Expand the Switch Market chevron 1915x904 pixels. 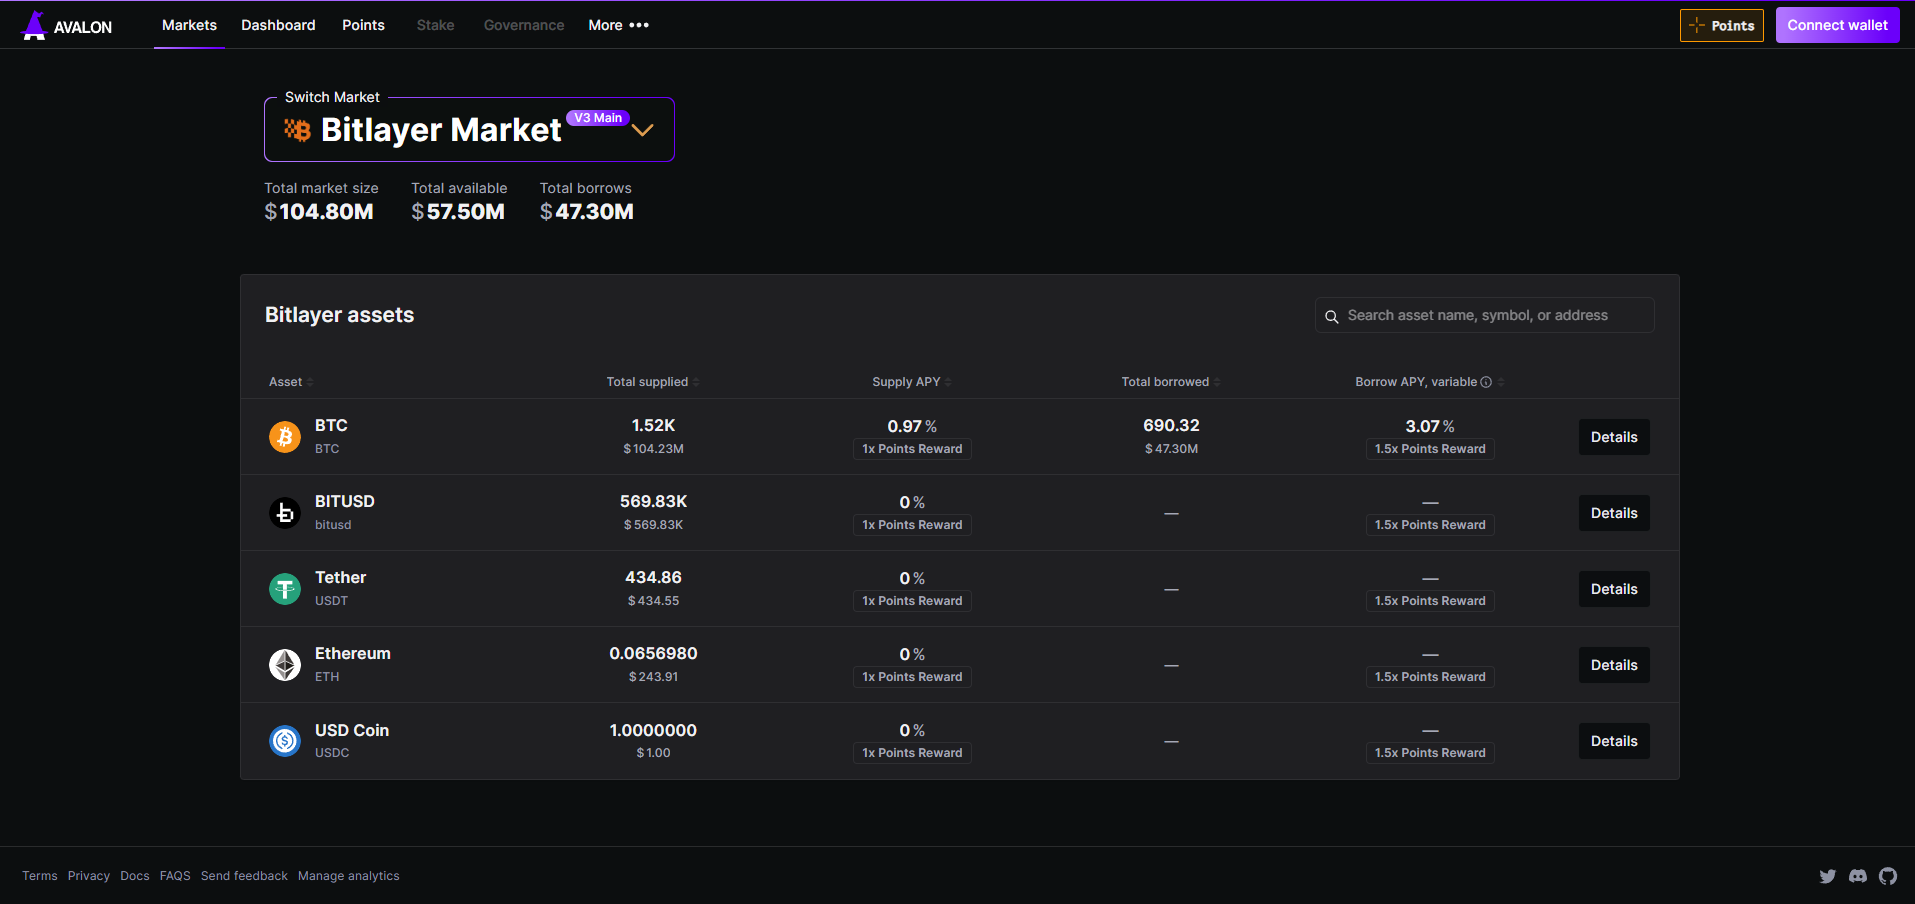point(643,130)
